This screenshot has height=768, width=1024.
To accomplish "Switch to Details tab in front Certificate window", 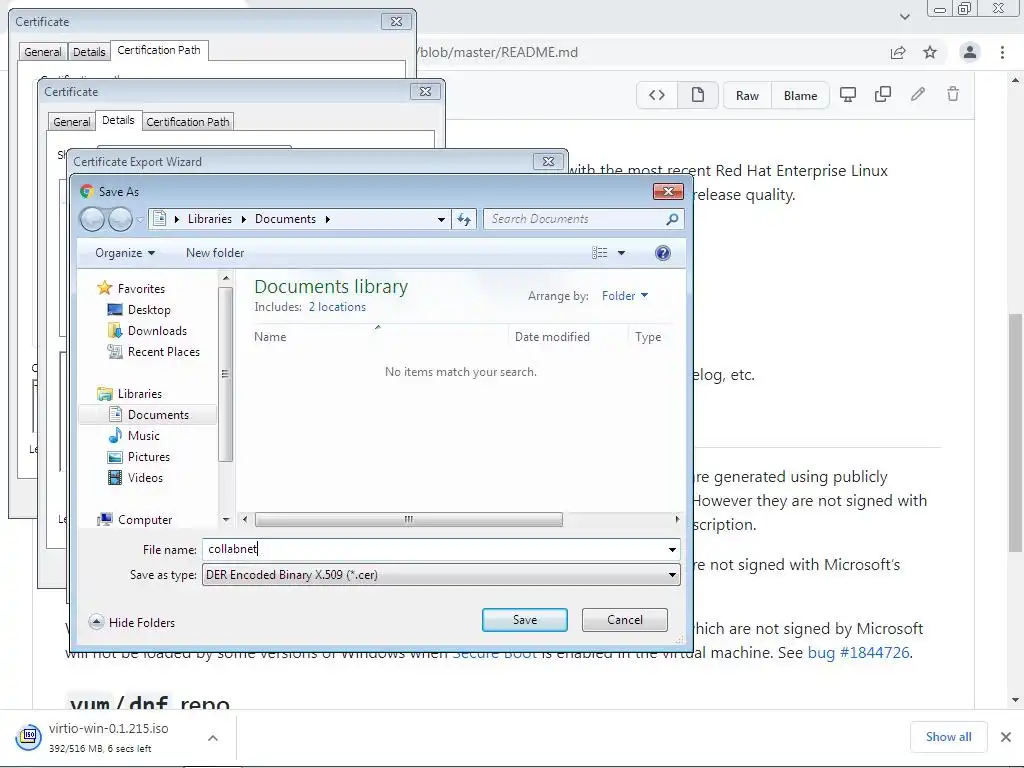I will pos(118,120).
